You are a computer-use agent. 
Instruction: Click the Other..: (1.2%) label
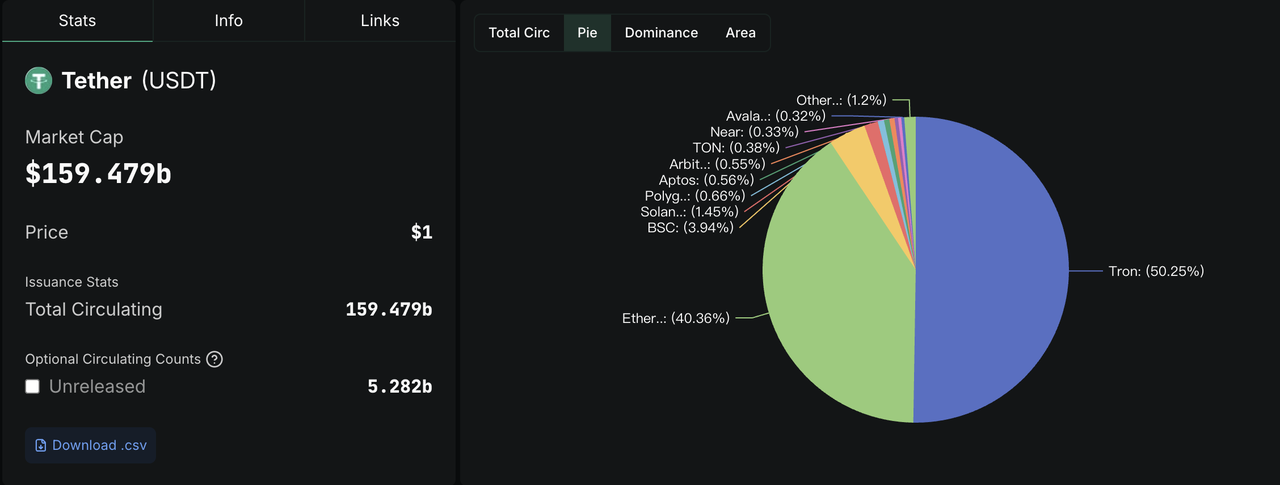840,100
